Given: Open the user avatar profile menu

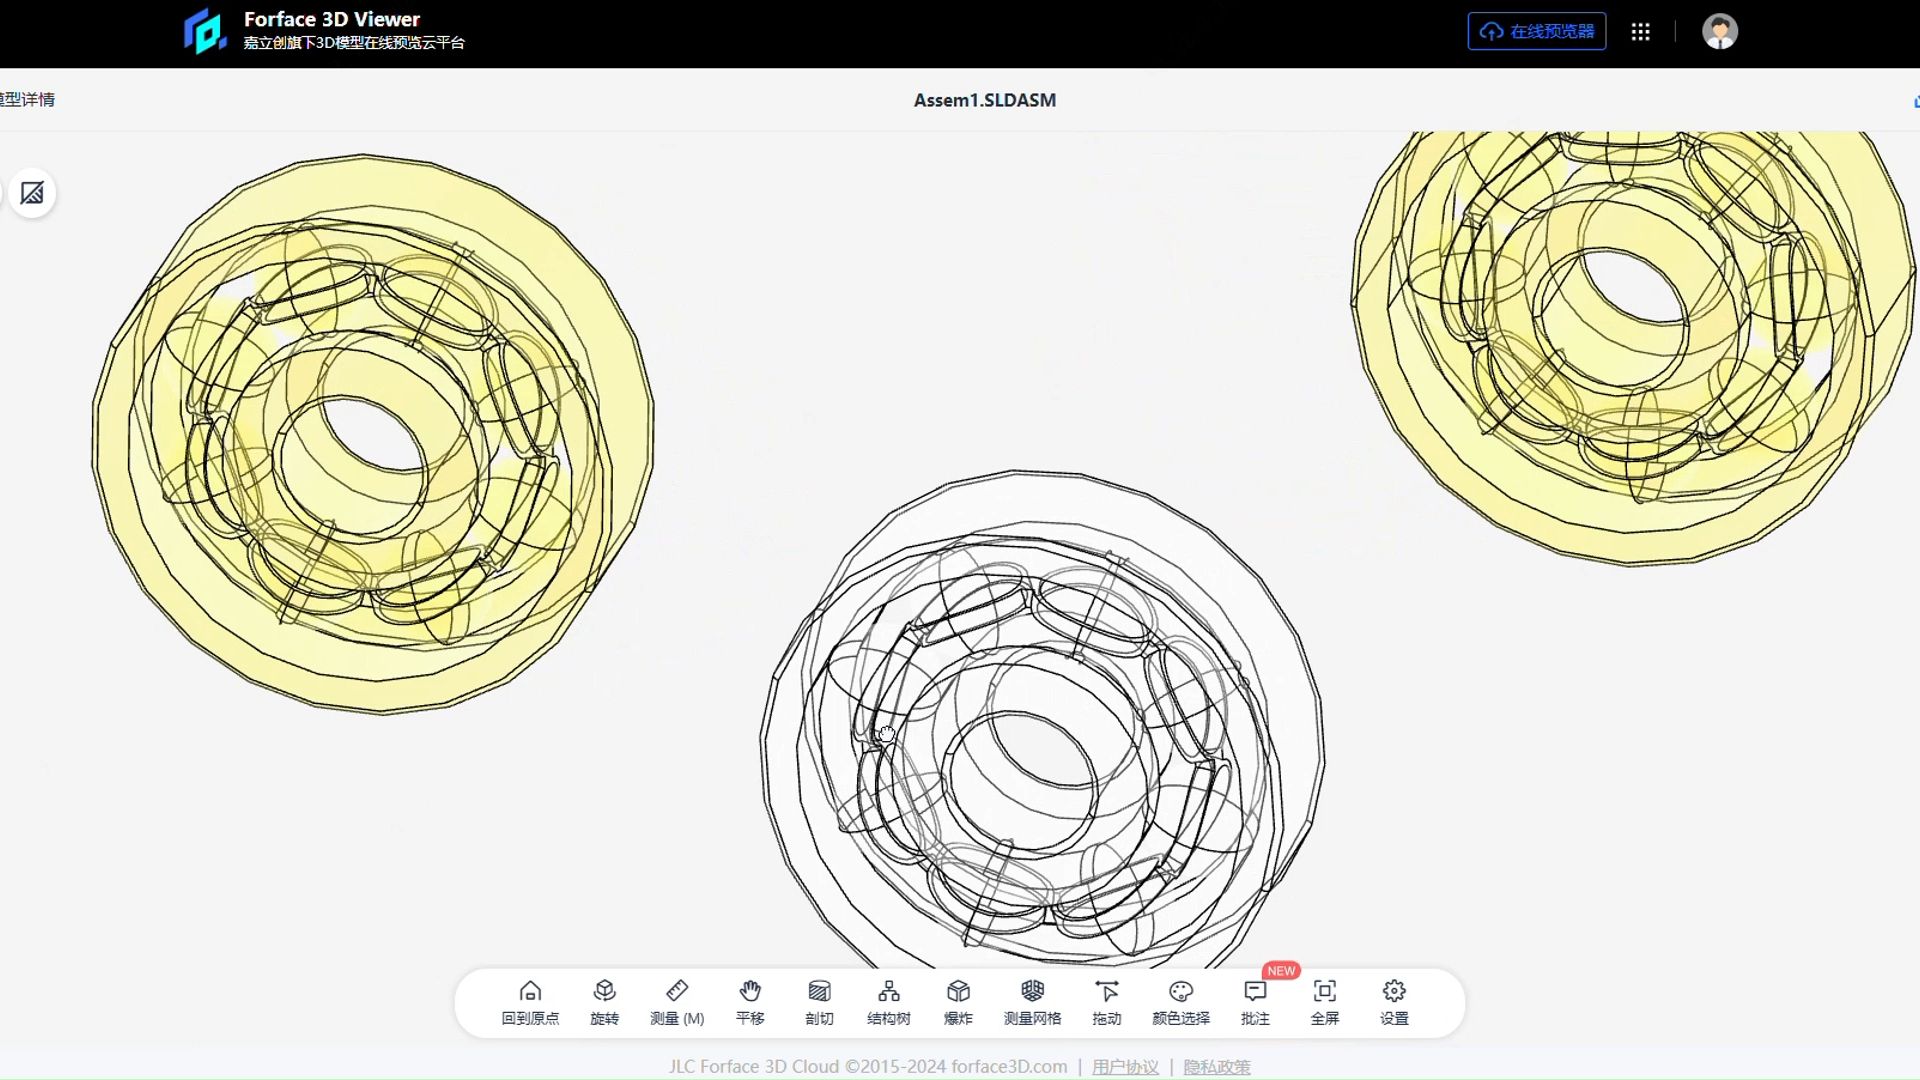Looking at the screenshot, I should pos(1719,32).
